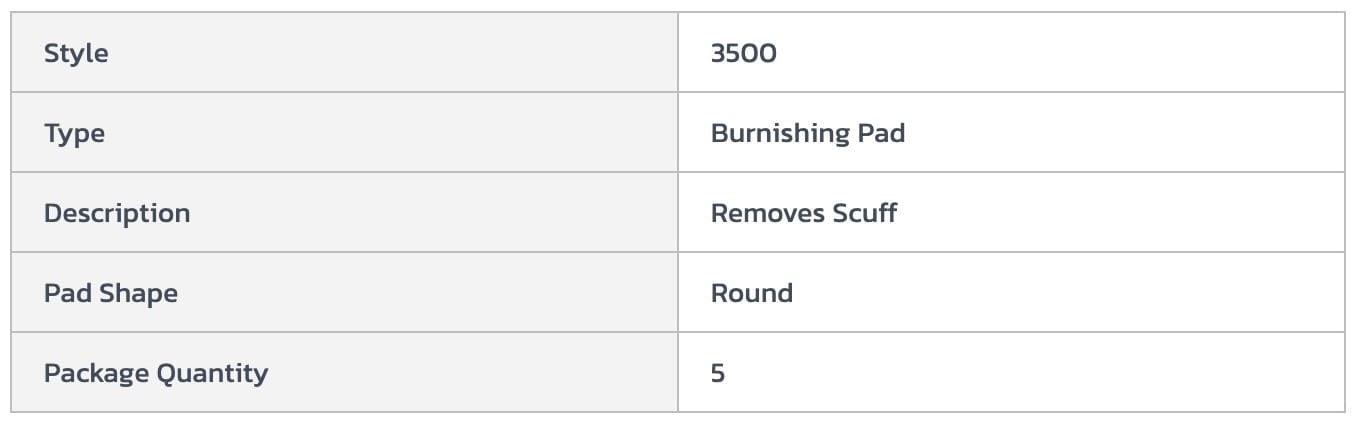Viewport: 1357px width, 423px height.
Task: Click the Type row label
Action: (74, 133)
